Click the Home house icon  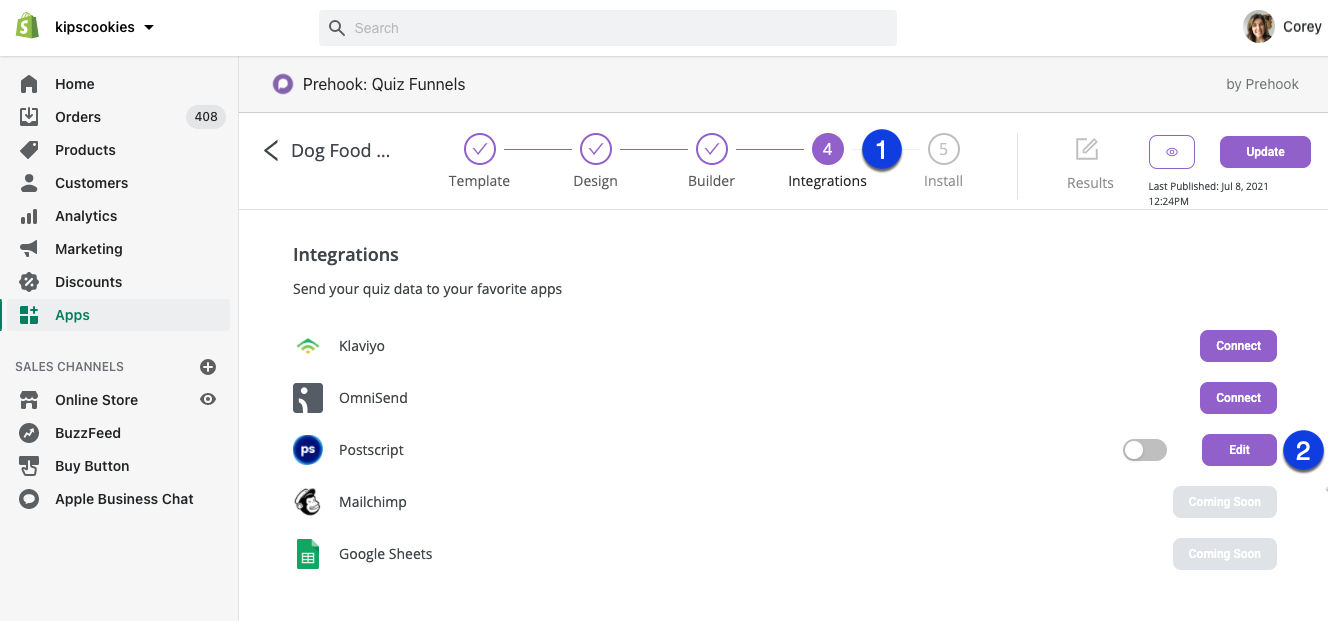click(x=29, y=84)
